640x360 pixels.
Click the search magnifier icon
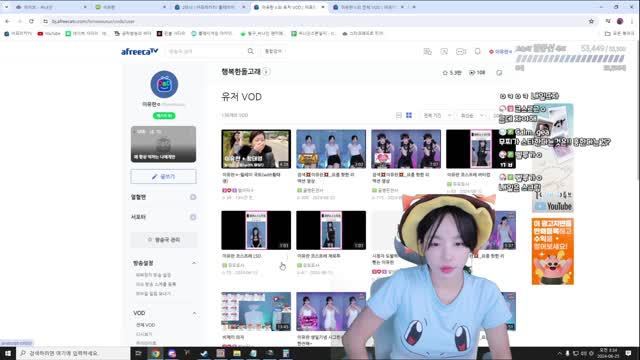(x=251, y=51)
